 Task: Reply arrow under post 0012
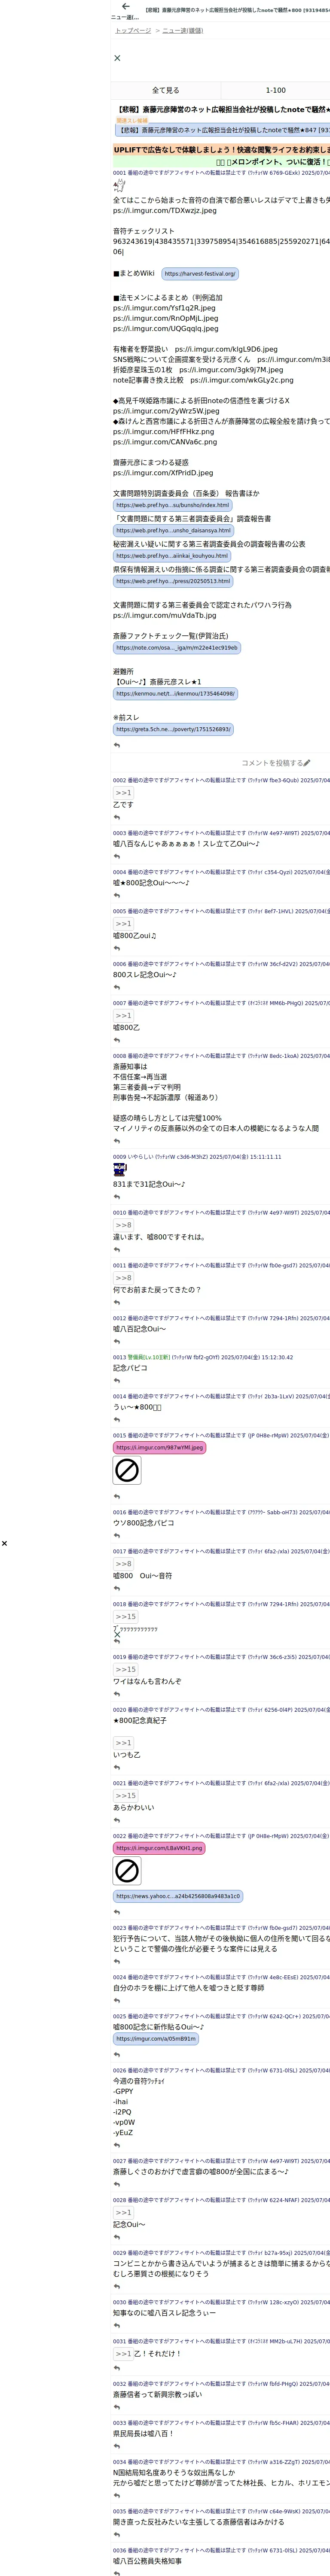pyautogui.click(x=116, y=1342)
